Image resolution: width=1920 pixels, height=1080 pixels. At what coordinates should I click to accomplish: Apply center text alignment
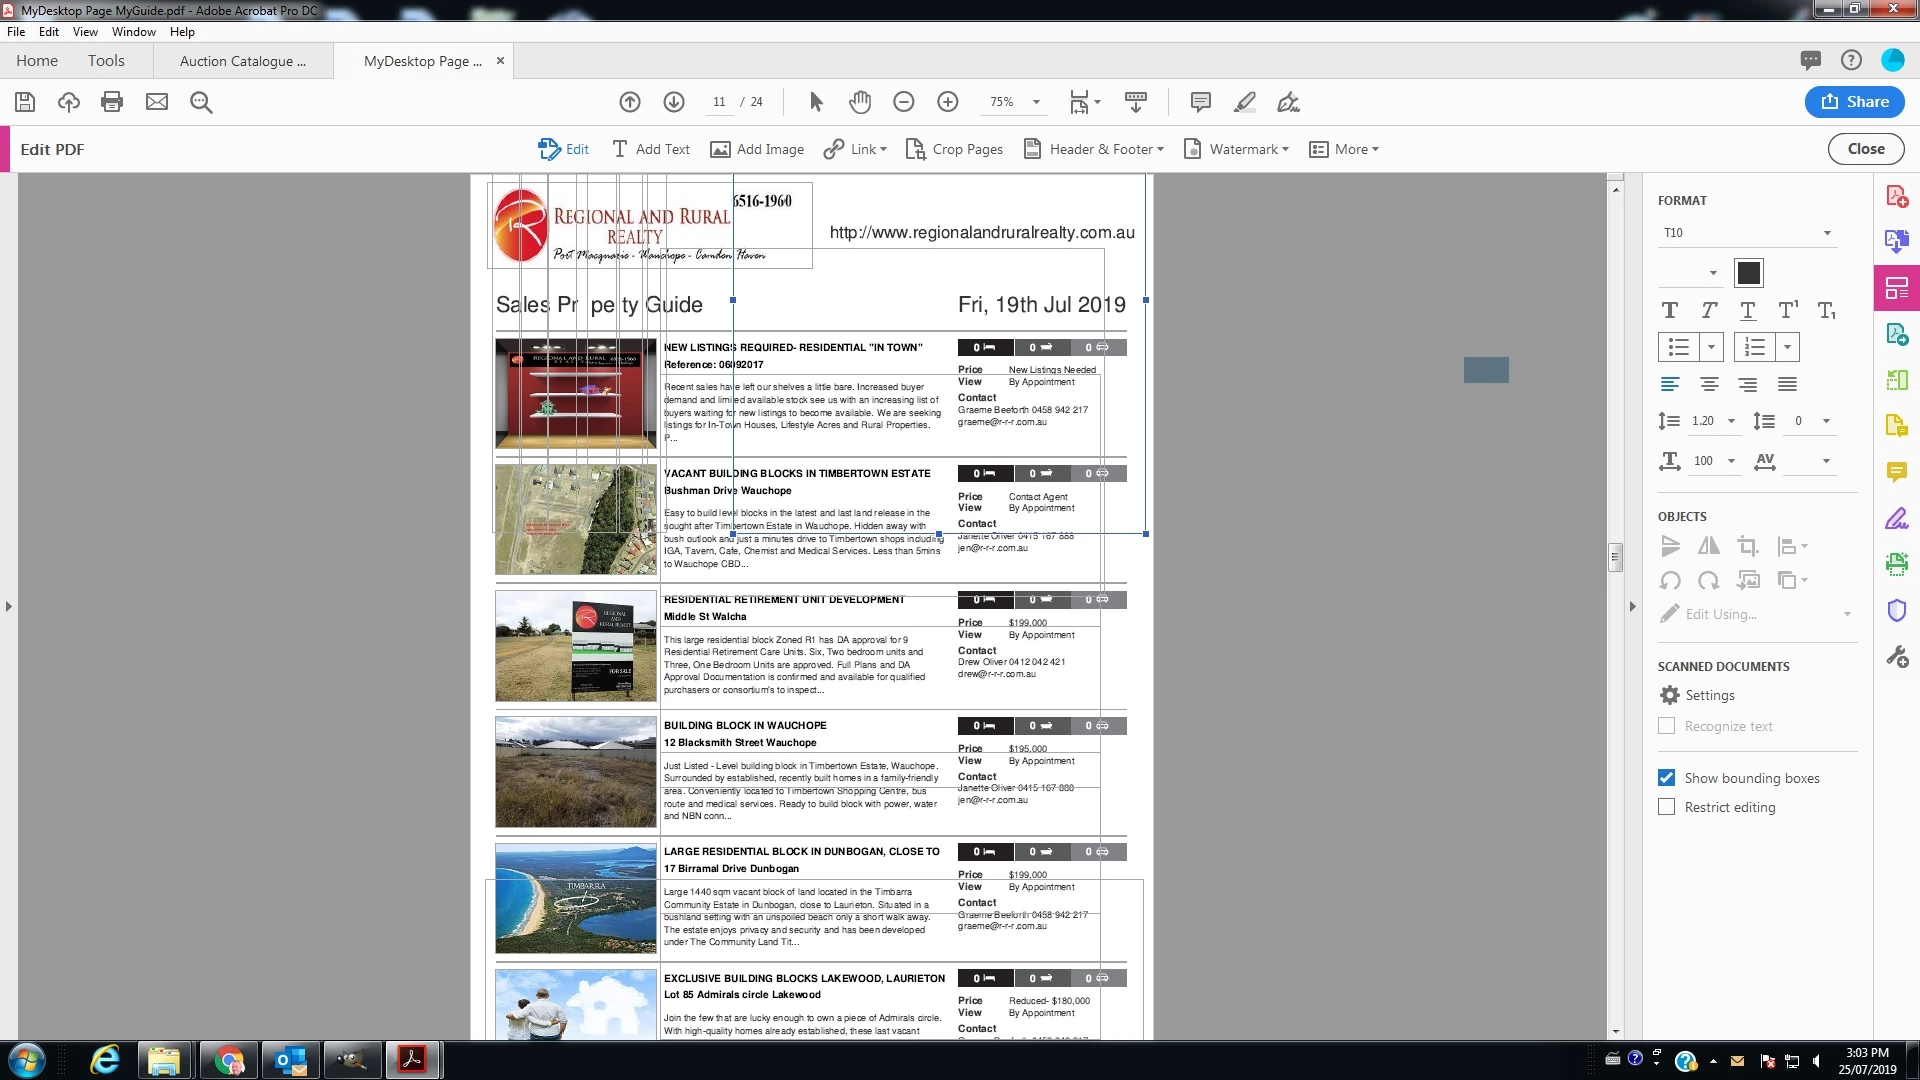click(x=1709, y=385)
